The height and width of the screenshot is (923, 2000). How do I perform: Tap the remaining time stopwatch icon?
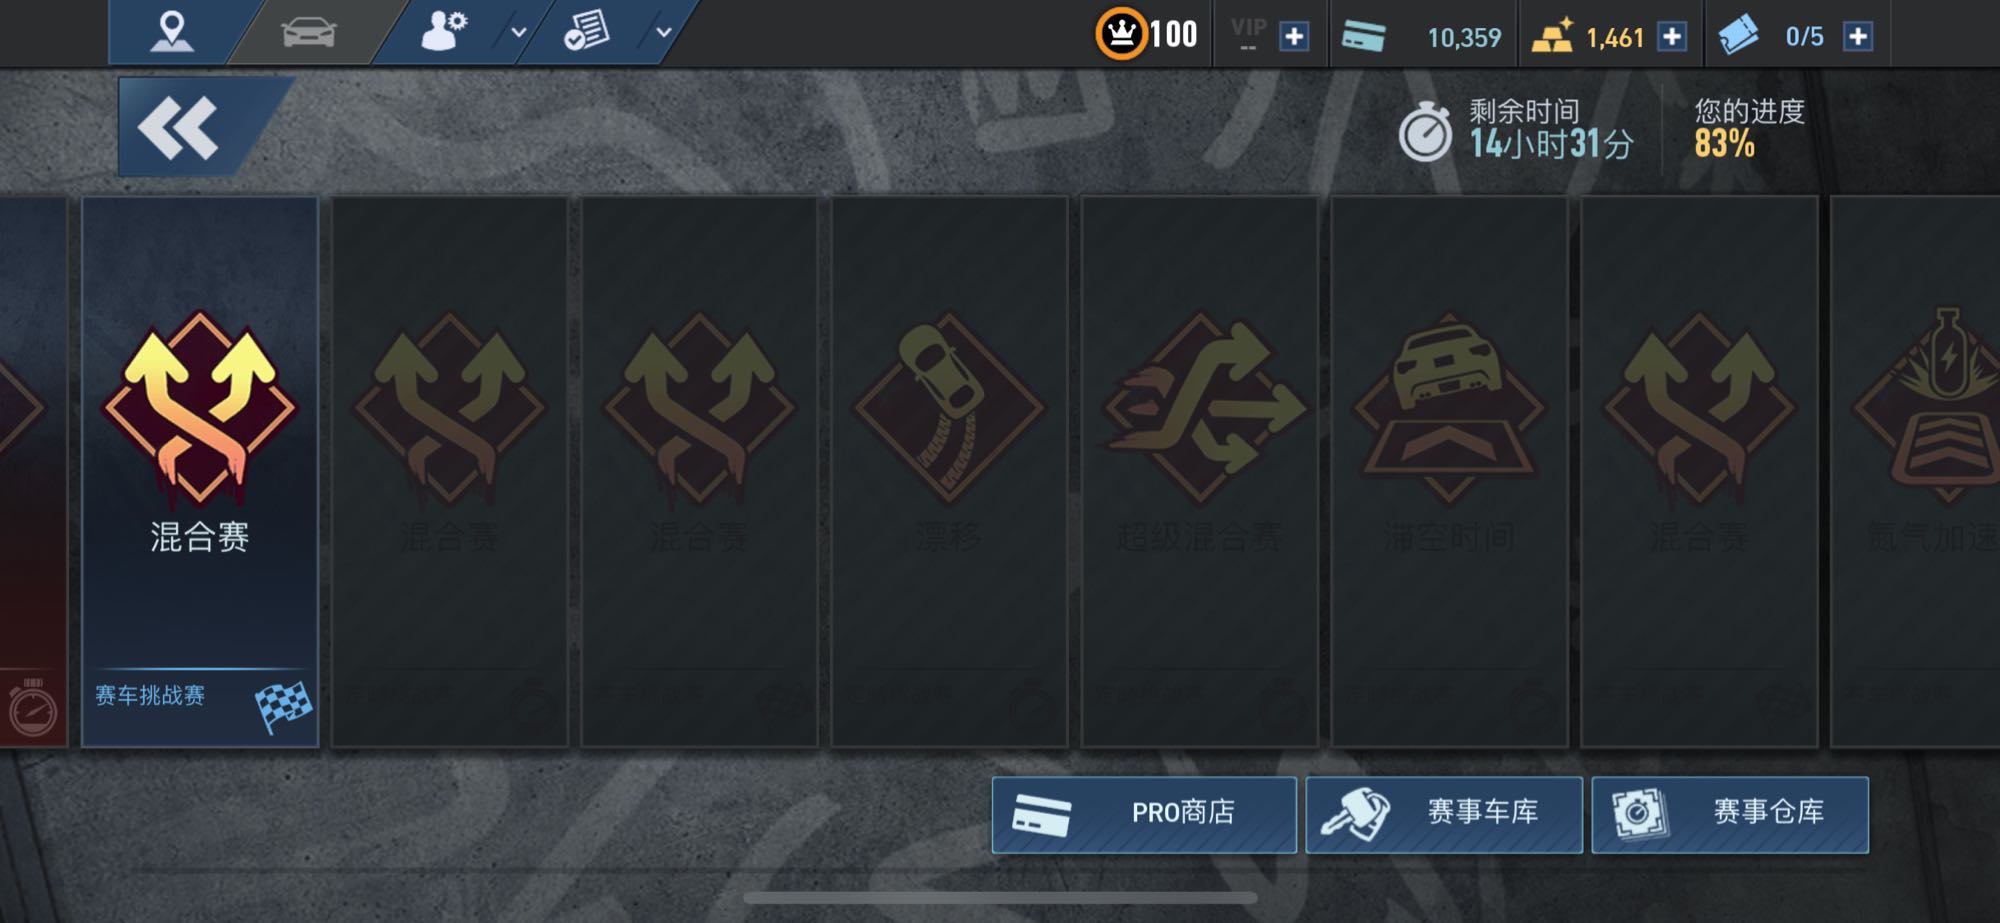[1425, 132]
